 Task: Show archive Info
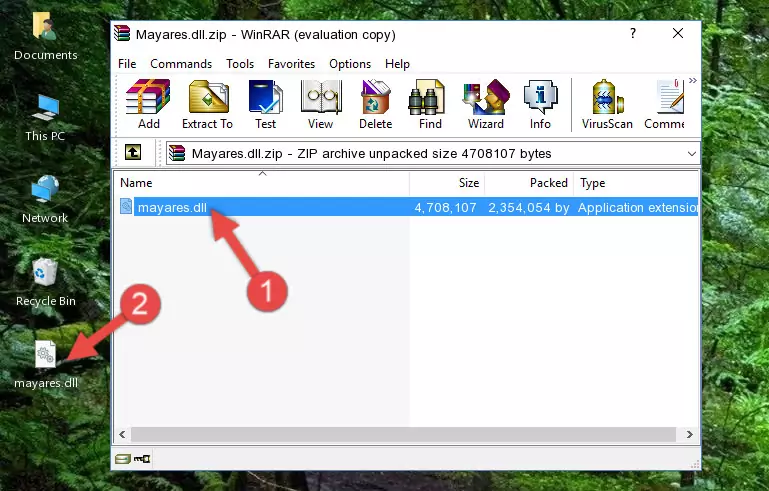click(x=540, y=104)
